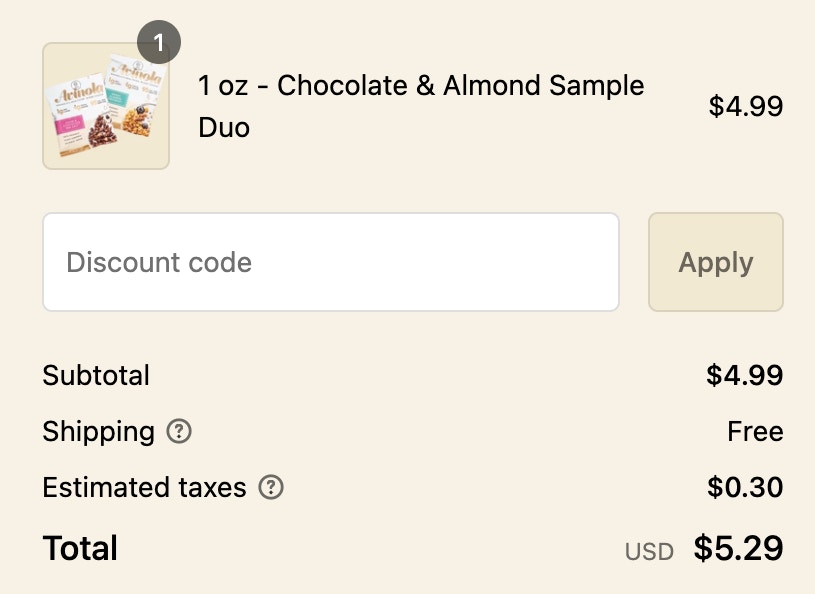
Task: Click the $0.30 tax amount
Action: click(745, 487)
